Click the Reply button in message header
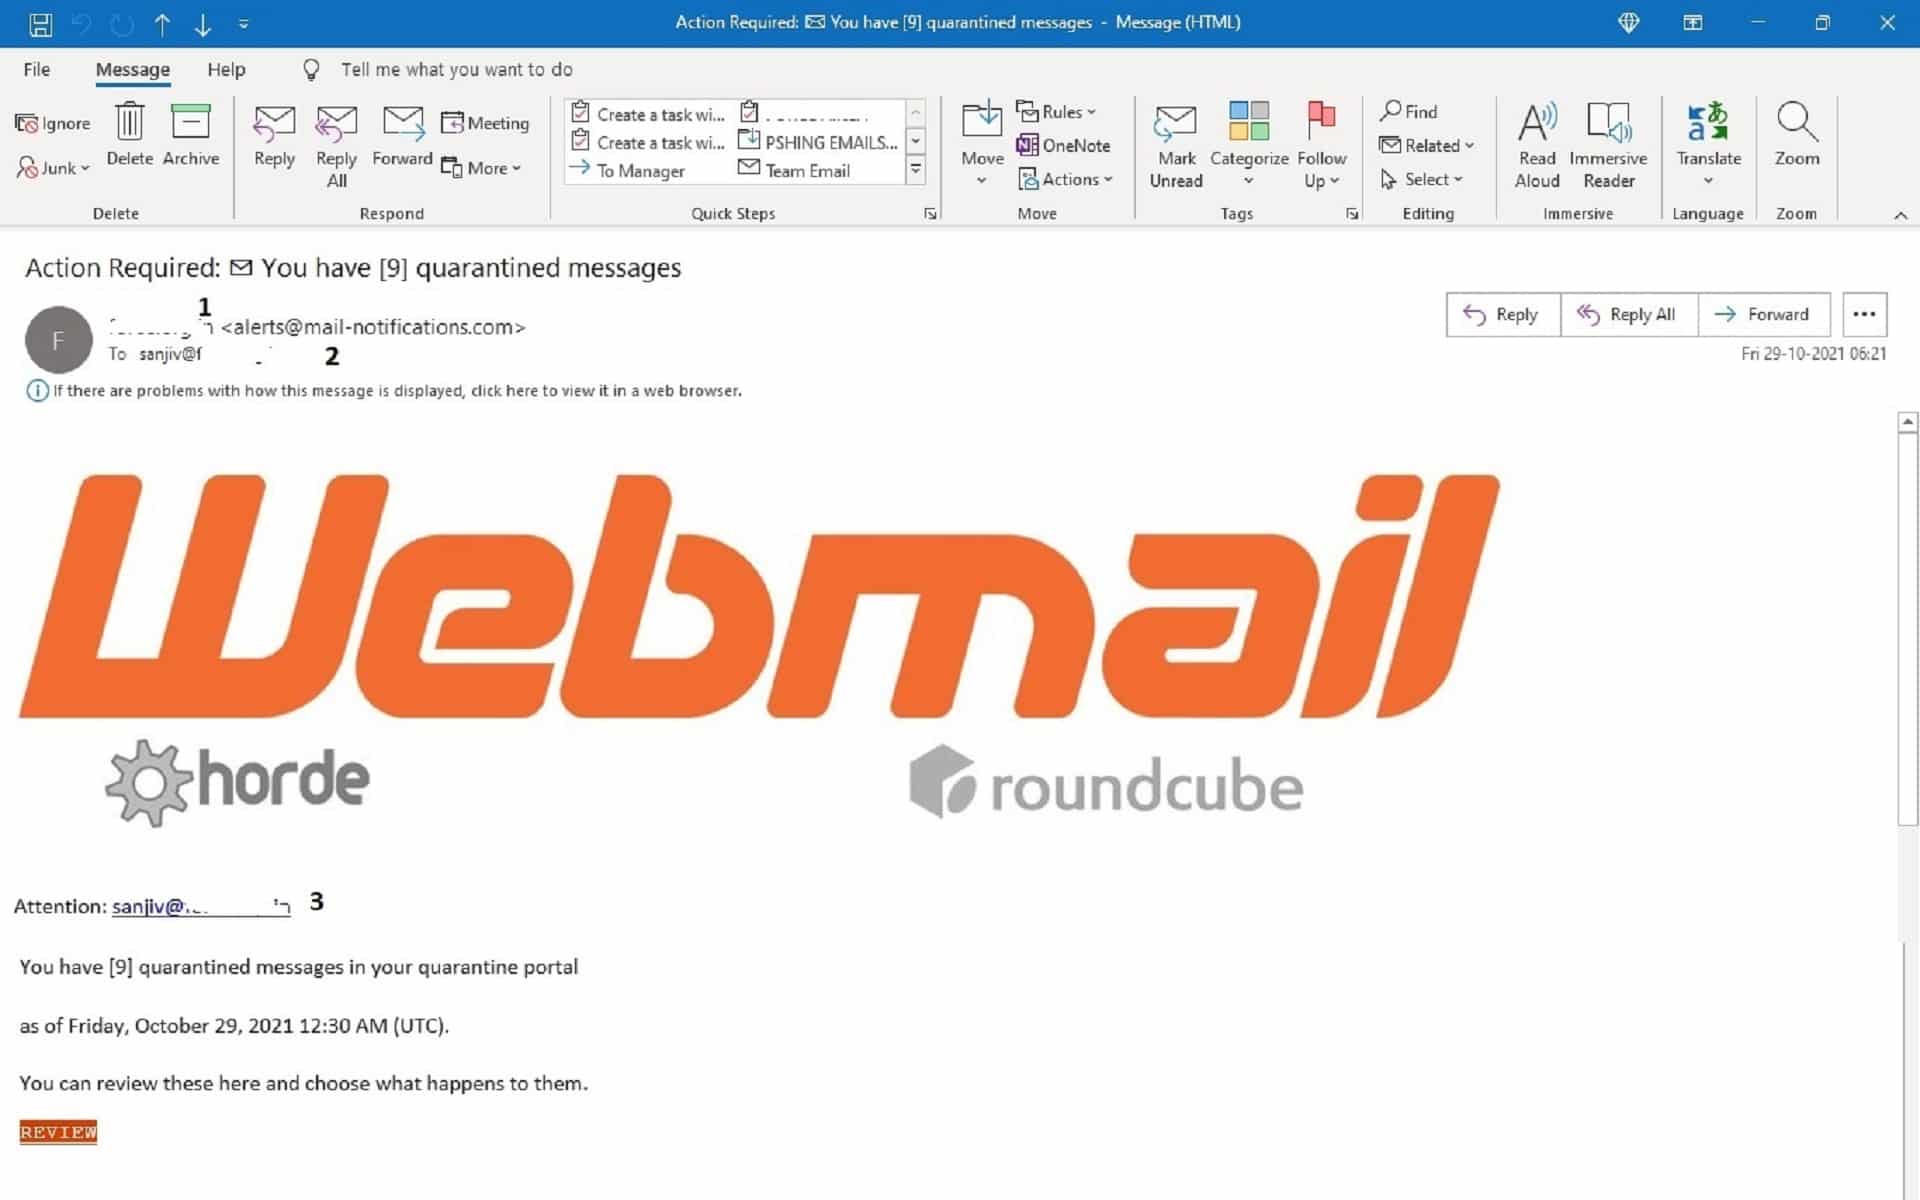Screen dimensions: 1920x1200 [x=1502, y=314]
